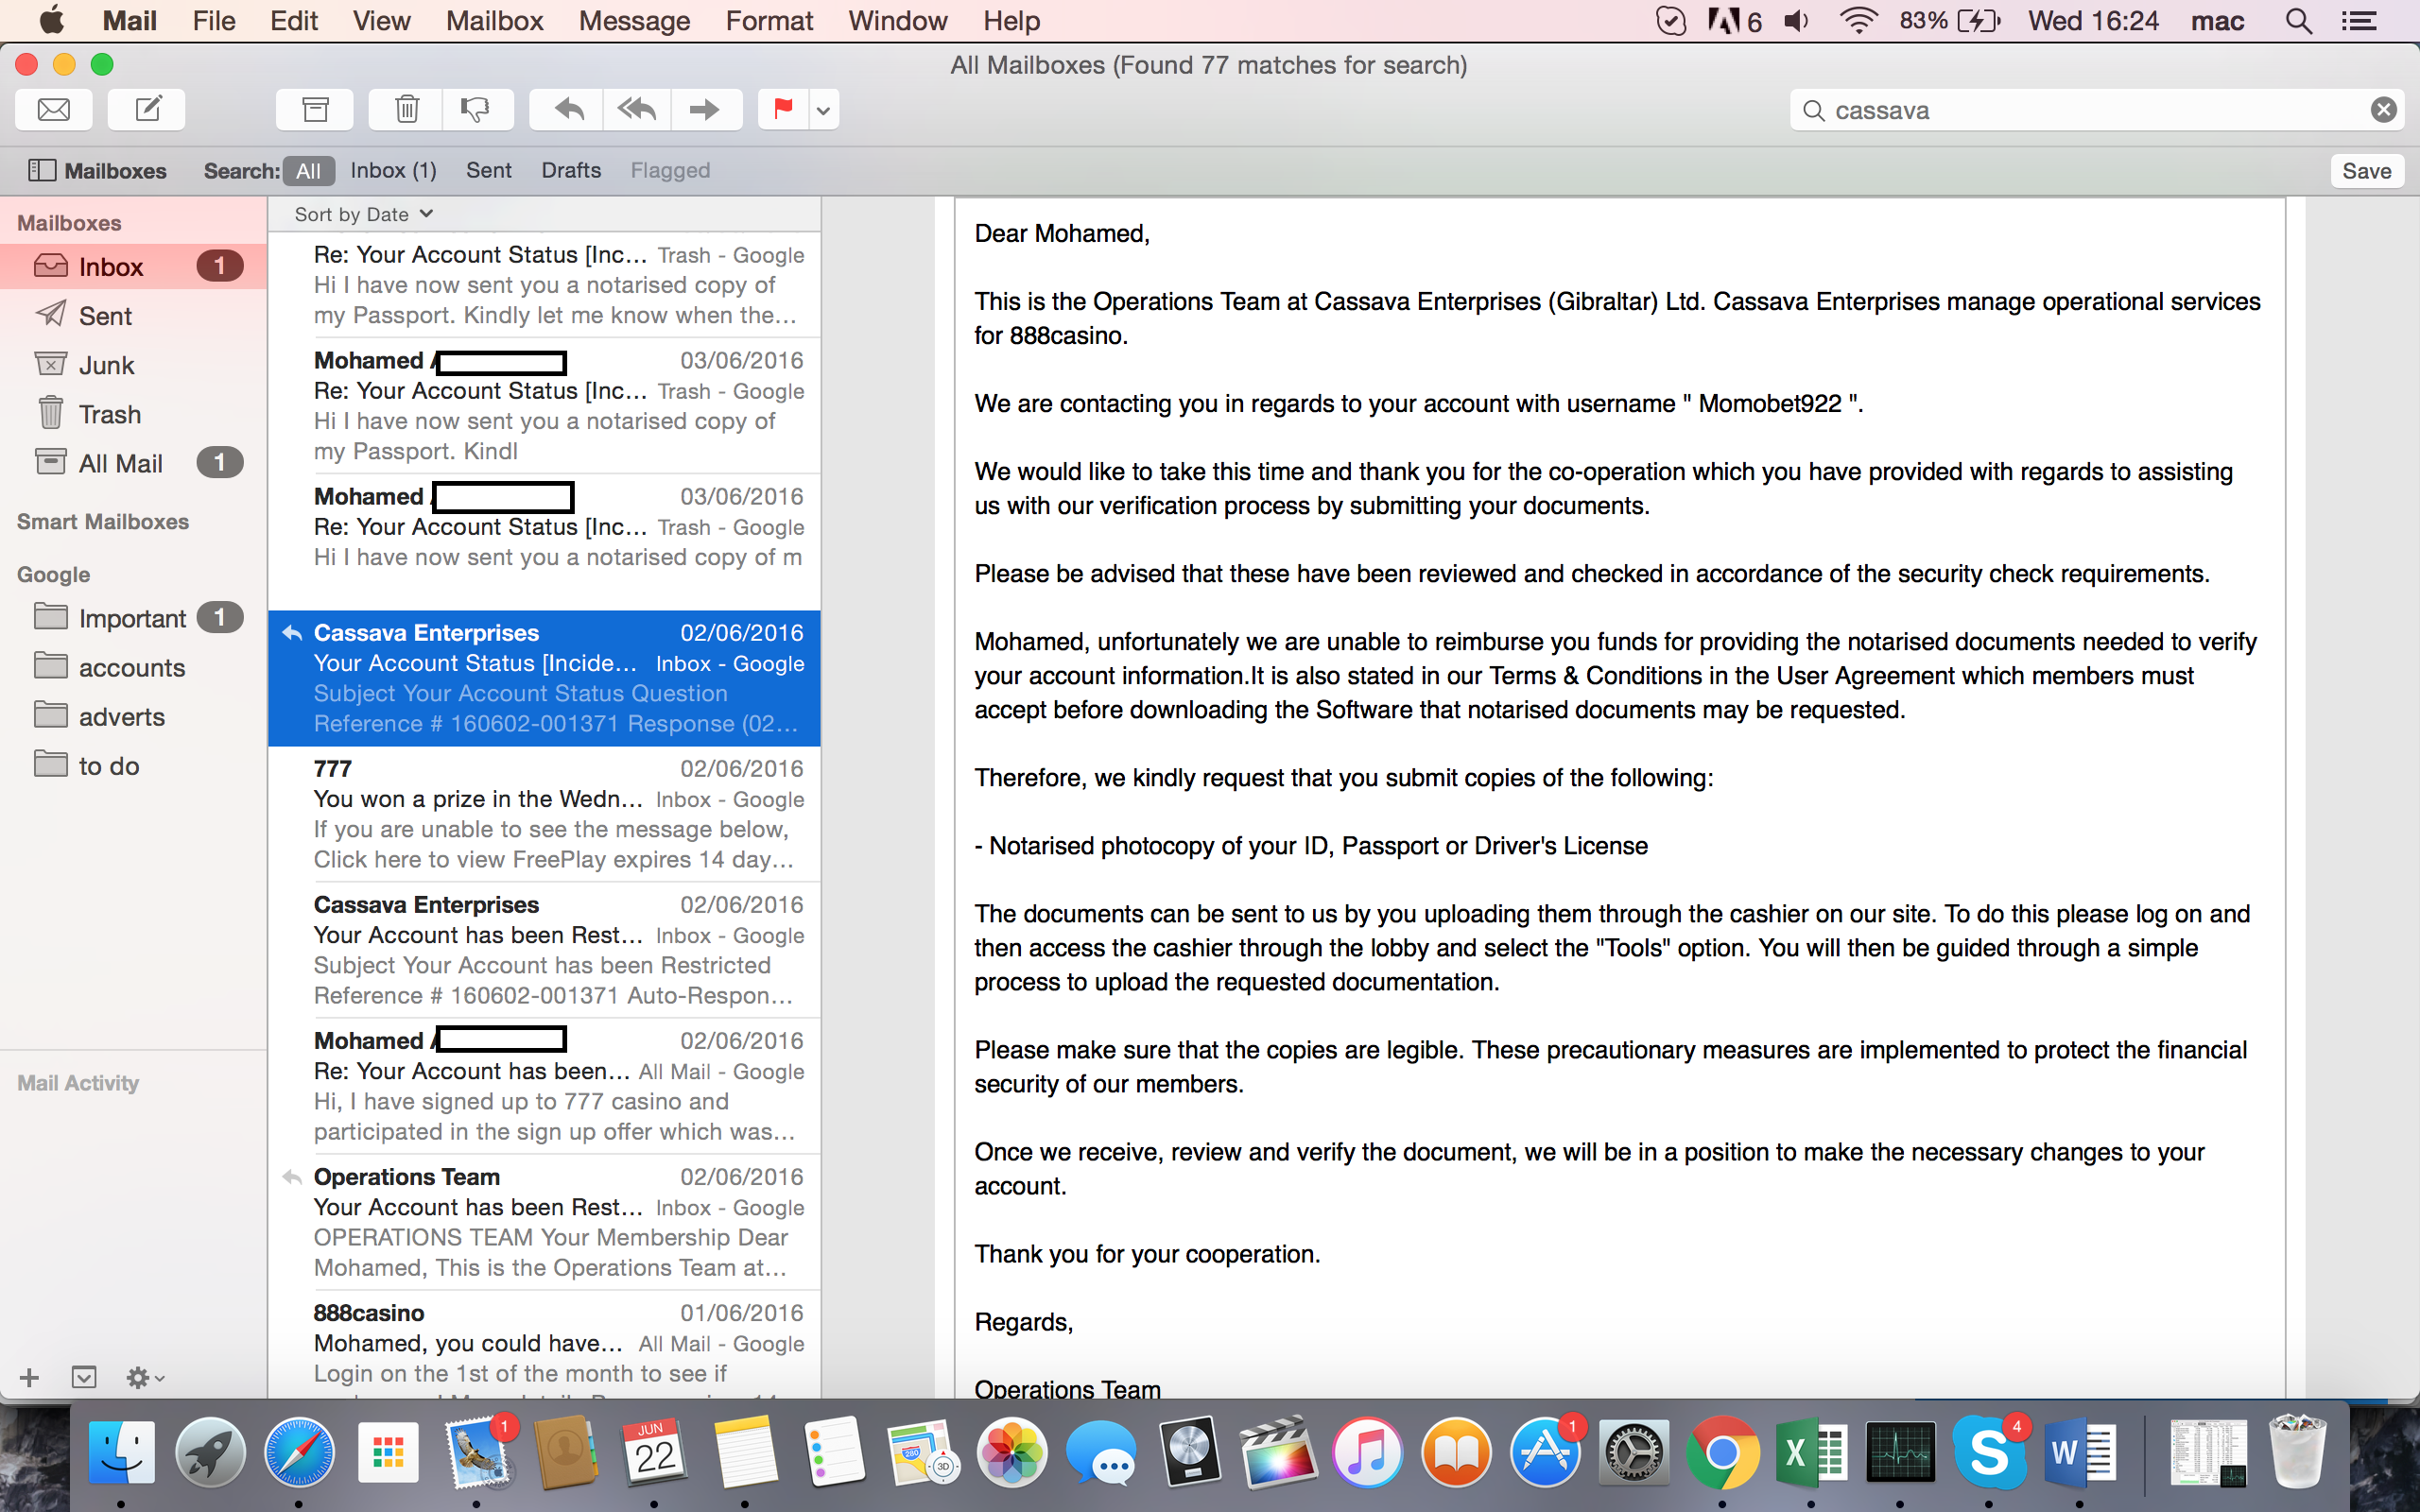Compose a new message
2420x1512 pixels.
point(147,109)
